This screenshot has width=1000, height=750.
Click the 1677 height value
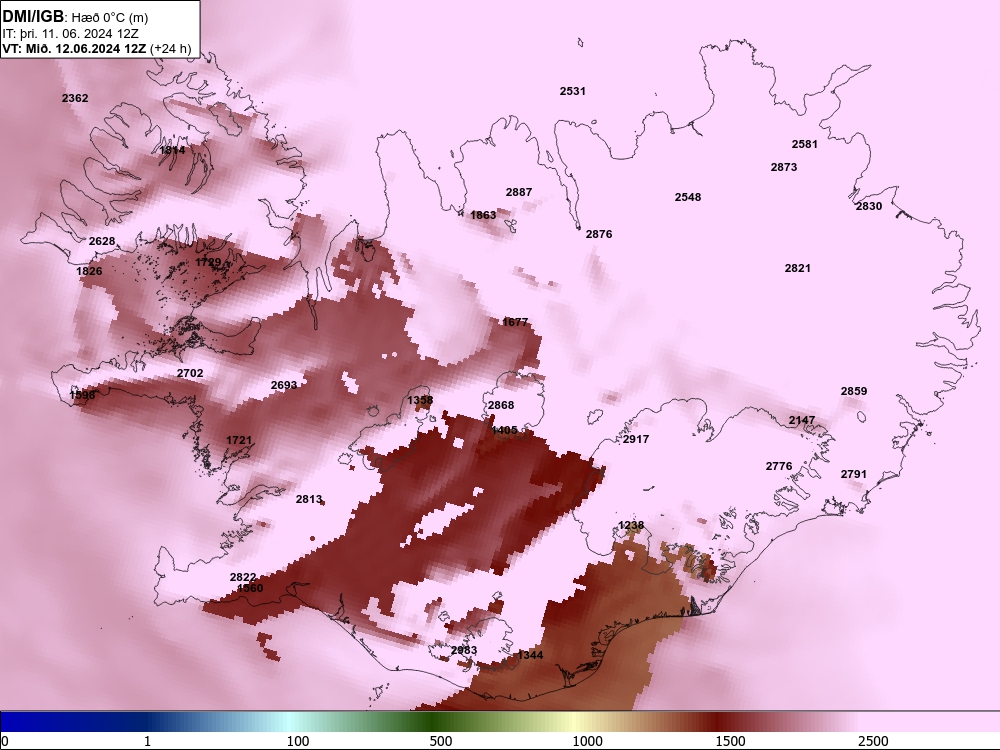(515, 322)
